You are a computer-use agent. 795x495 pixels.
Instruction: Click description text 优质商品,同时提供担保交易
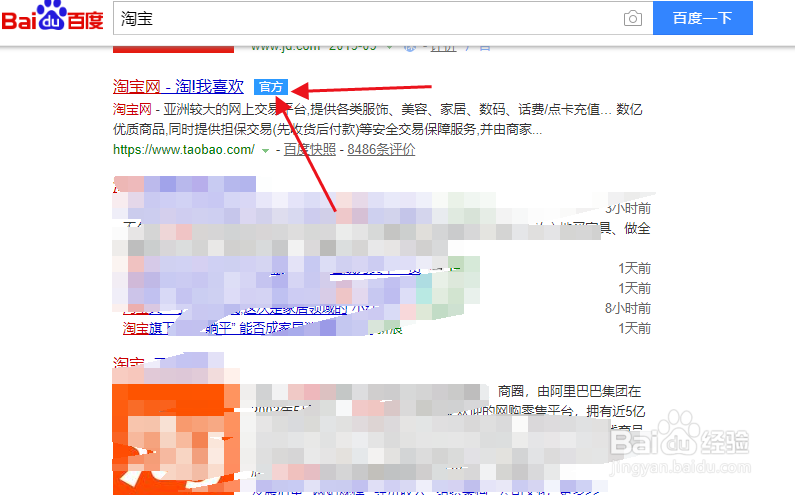[193, 129]
